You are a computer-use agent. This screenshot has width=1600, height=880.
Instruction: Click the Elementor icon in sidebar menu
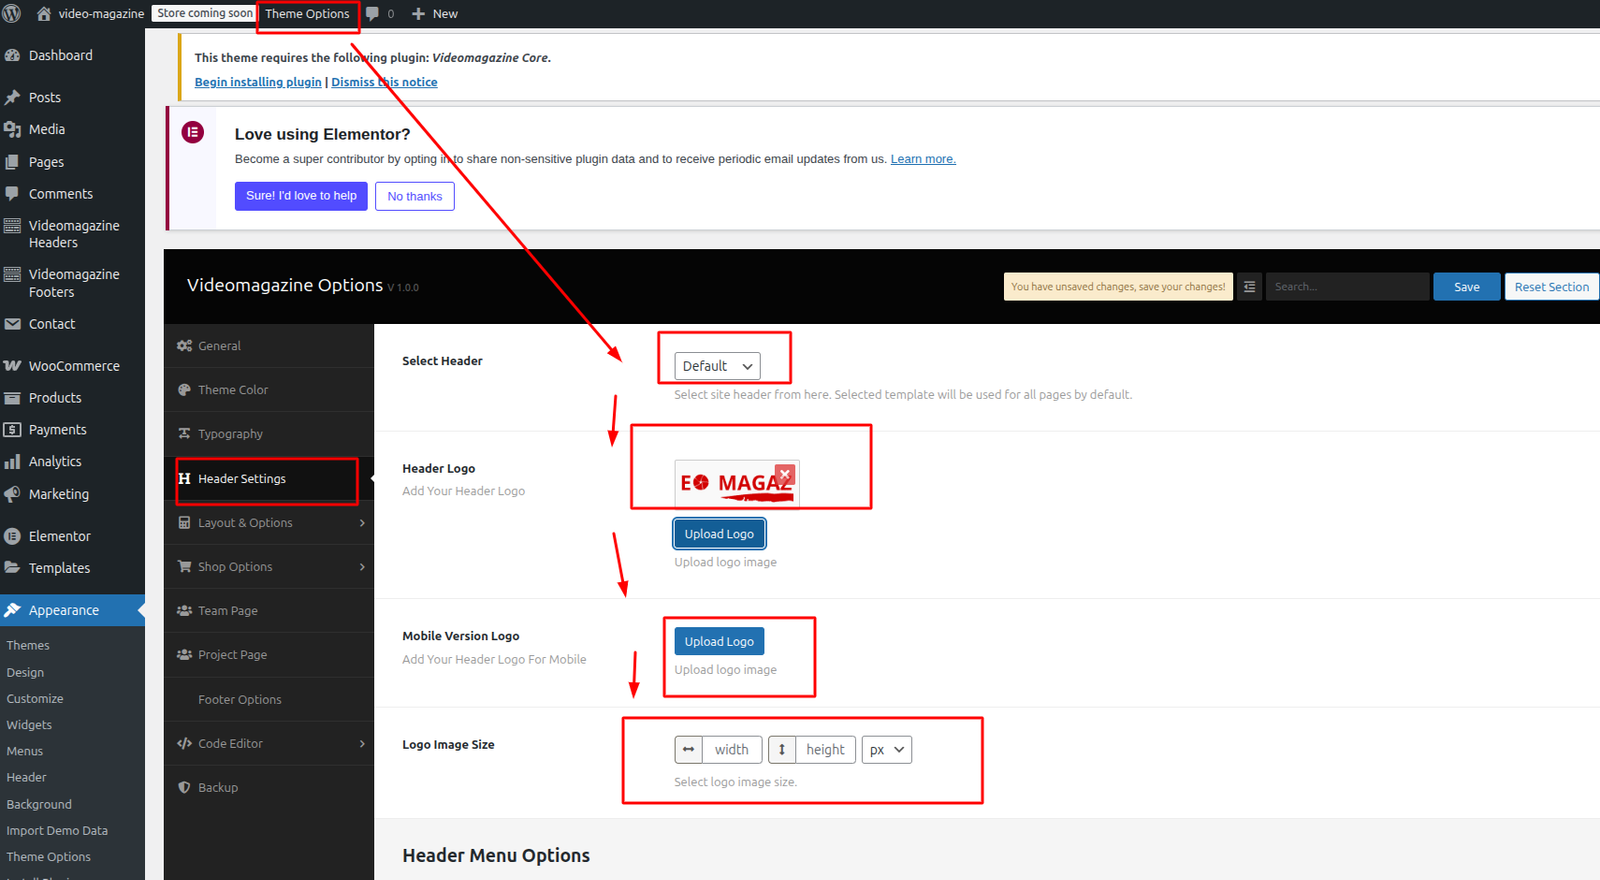13,536
